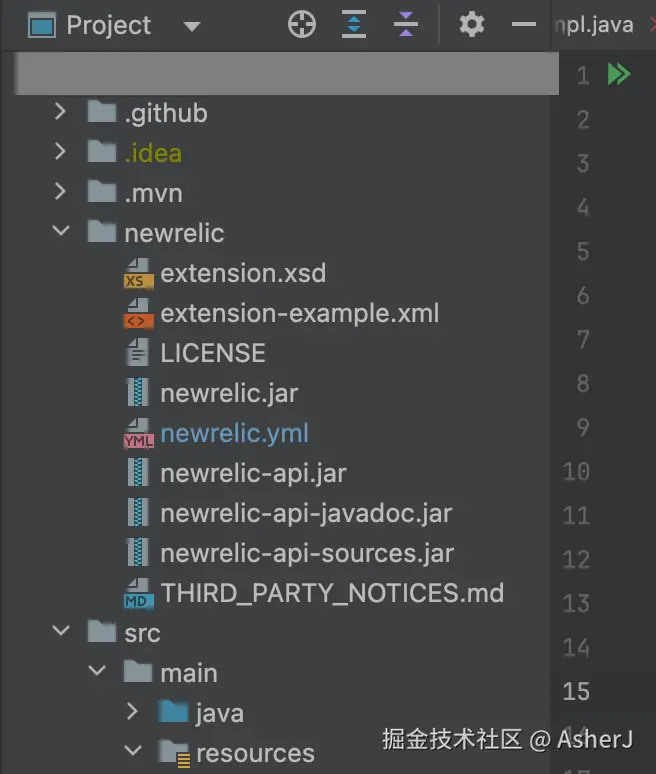
Task: Switch to the npl.java editor tab
Action: pyautogui.click(x=594, y=25)
